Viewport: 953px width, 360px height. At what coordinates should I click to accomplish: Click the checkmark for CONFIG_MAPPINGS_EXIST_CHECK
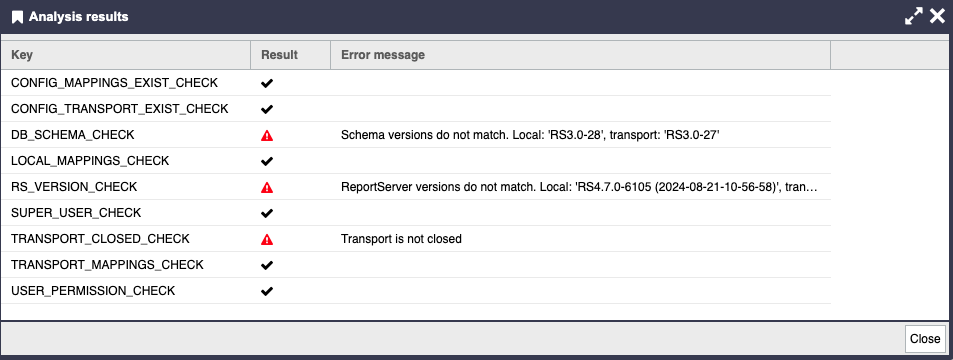[266, 83]
